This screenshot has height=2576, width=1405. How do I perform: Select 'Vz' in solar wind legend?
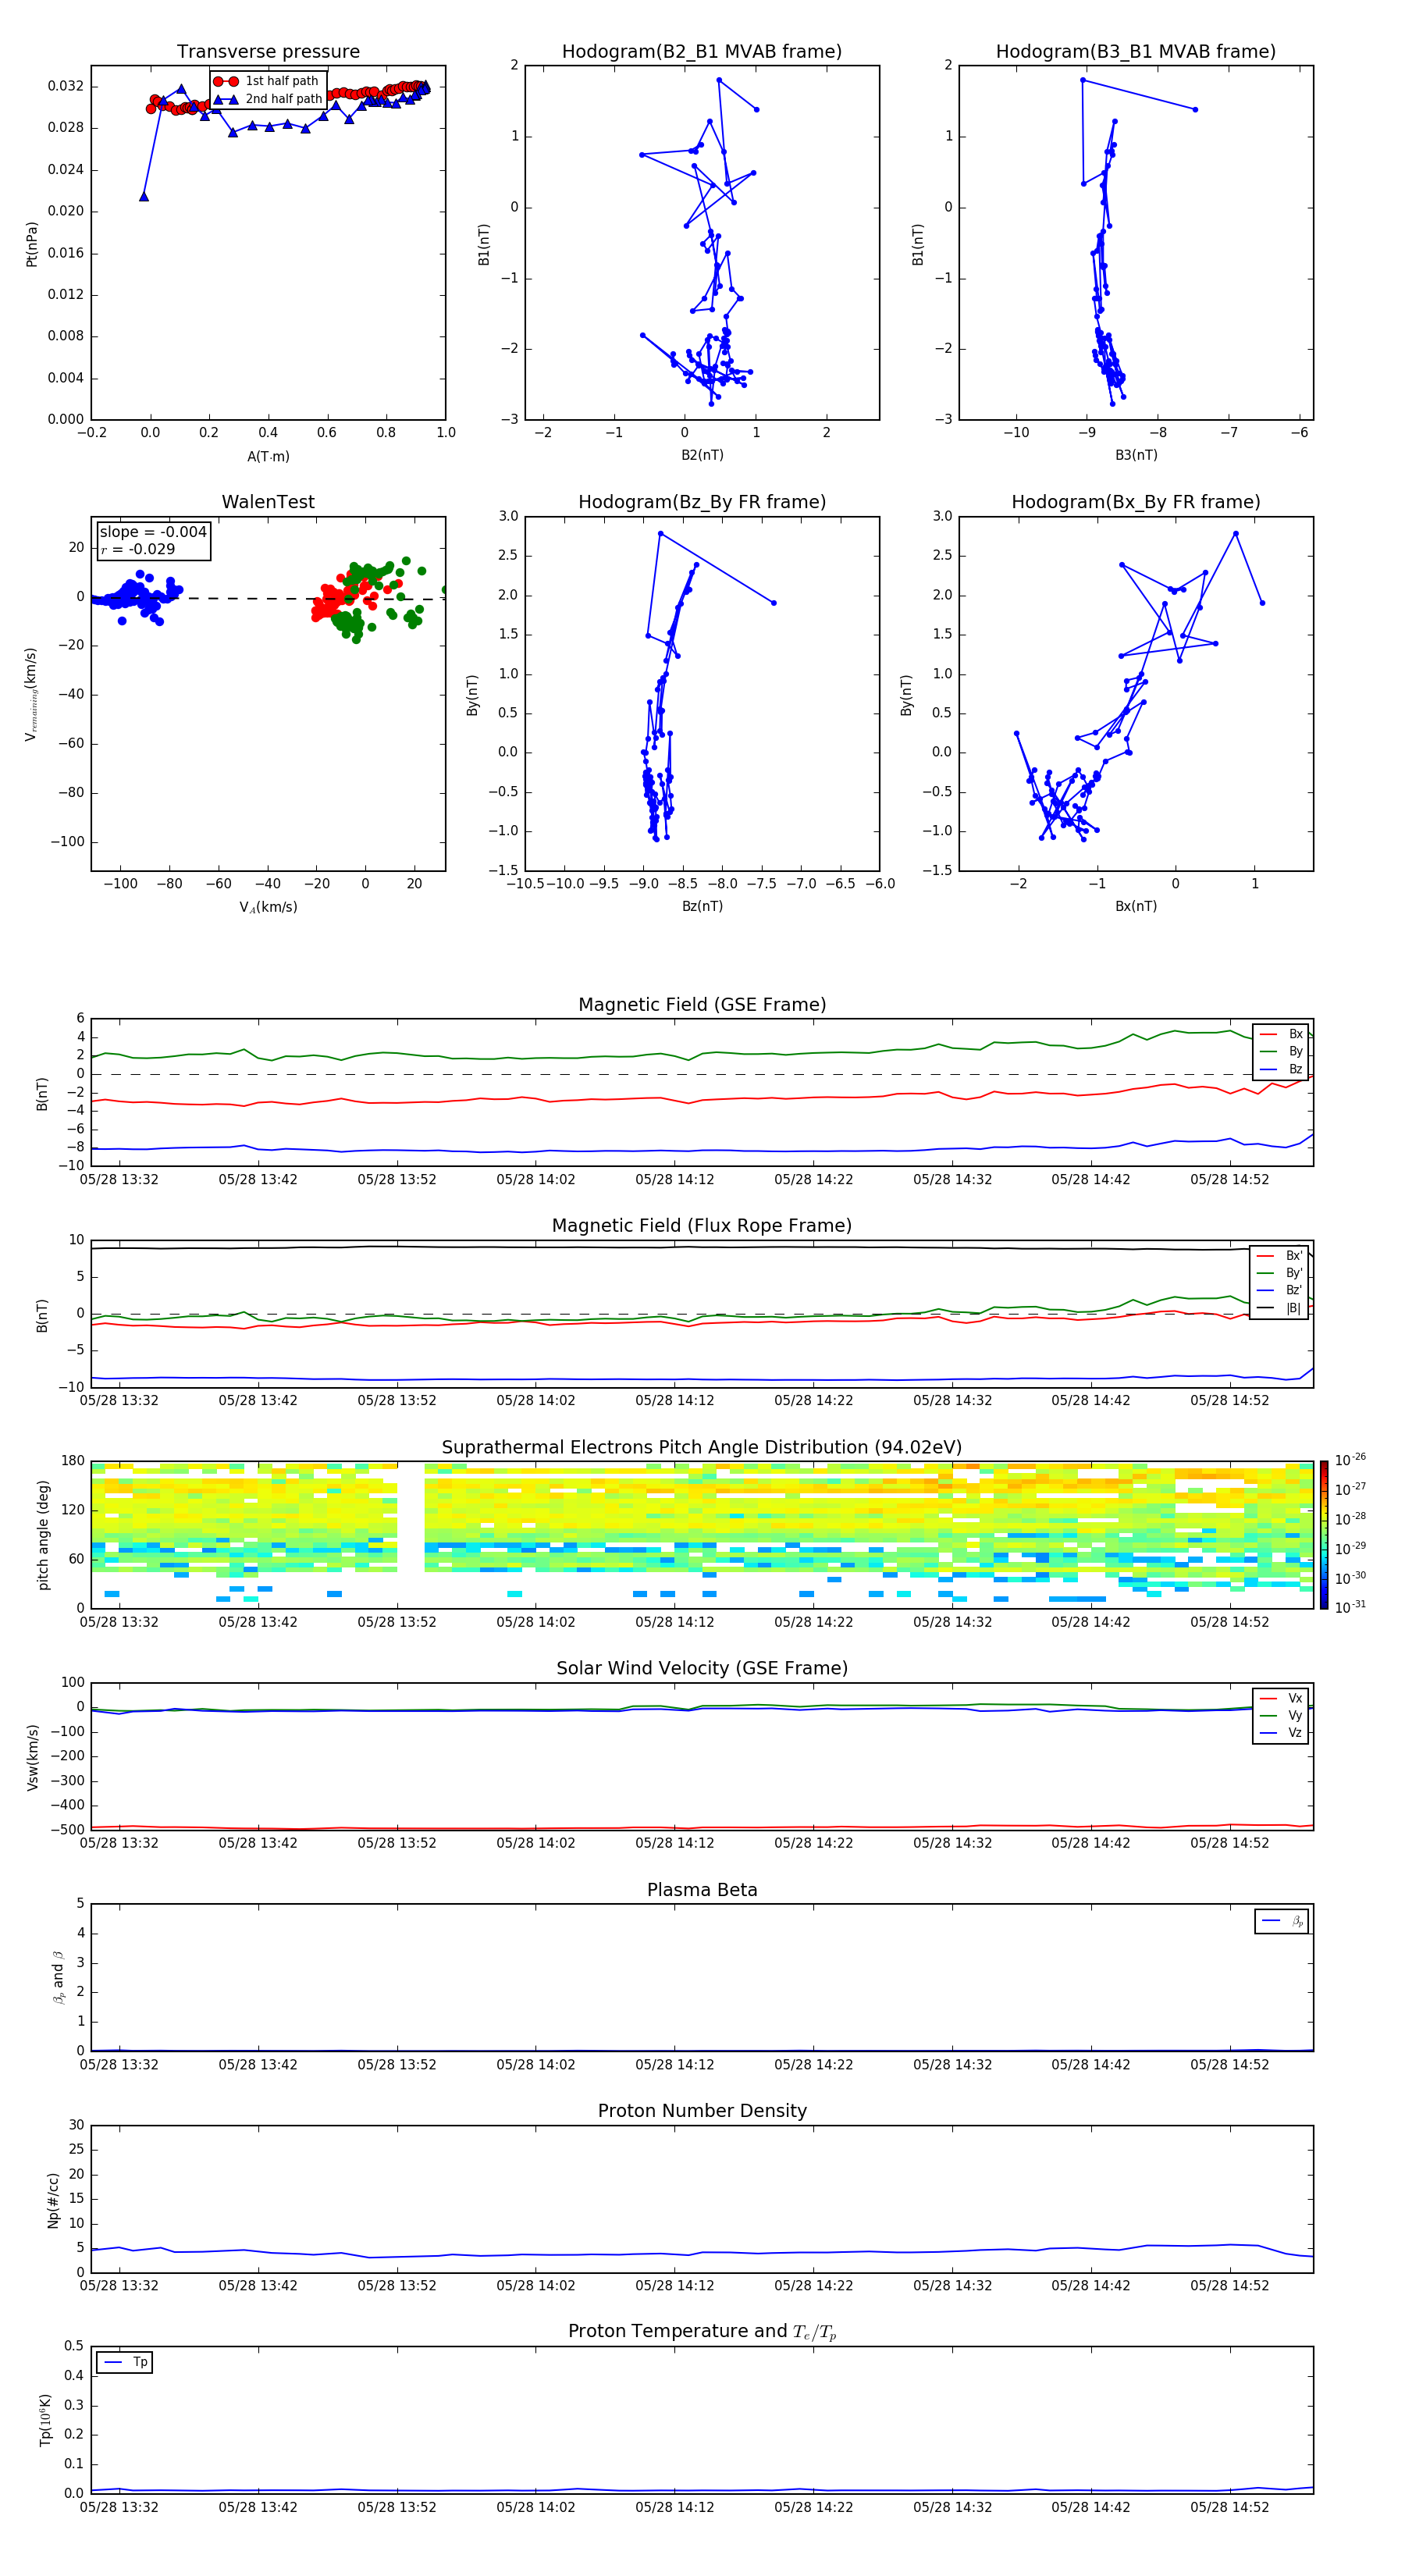[x=1281, y=1733]
